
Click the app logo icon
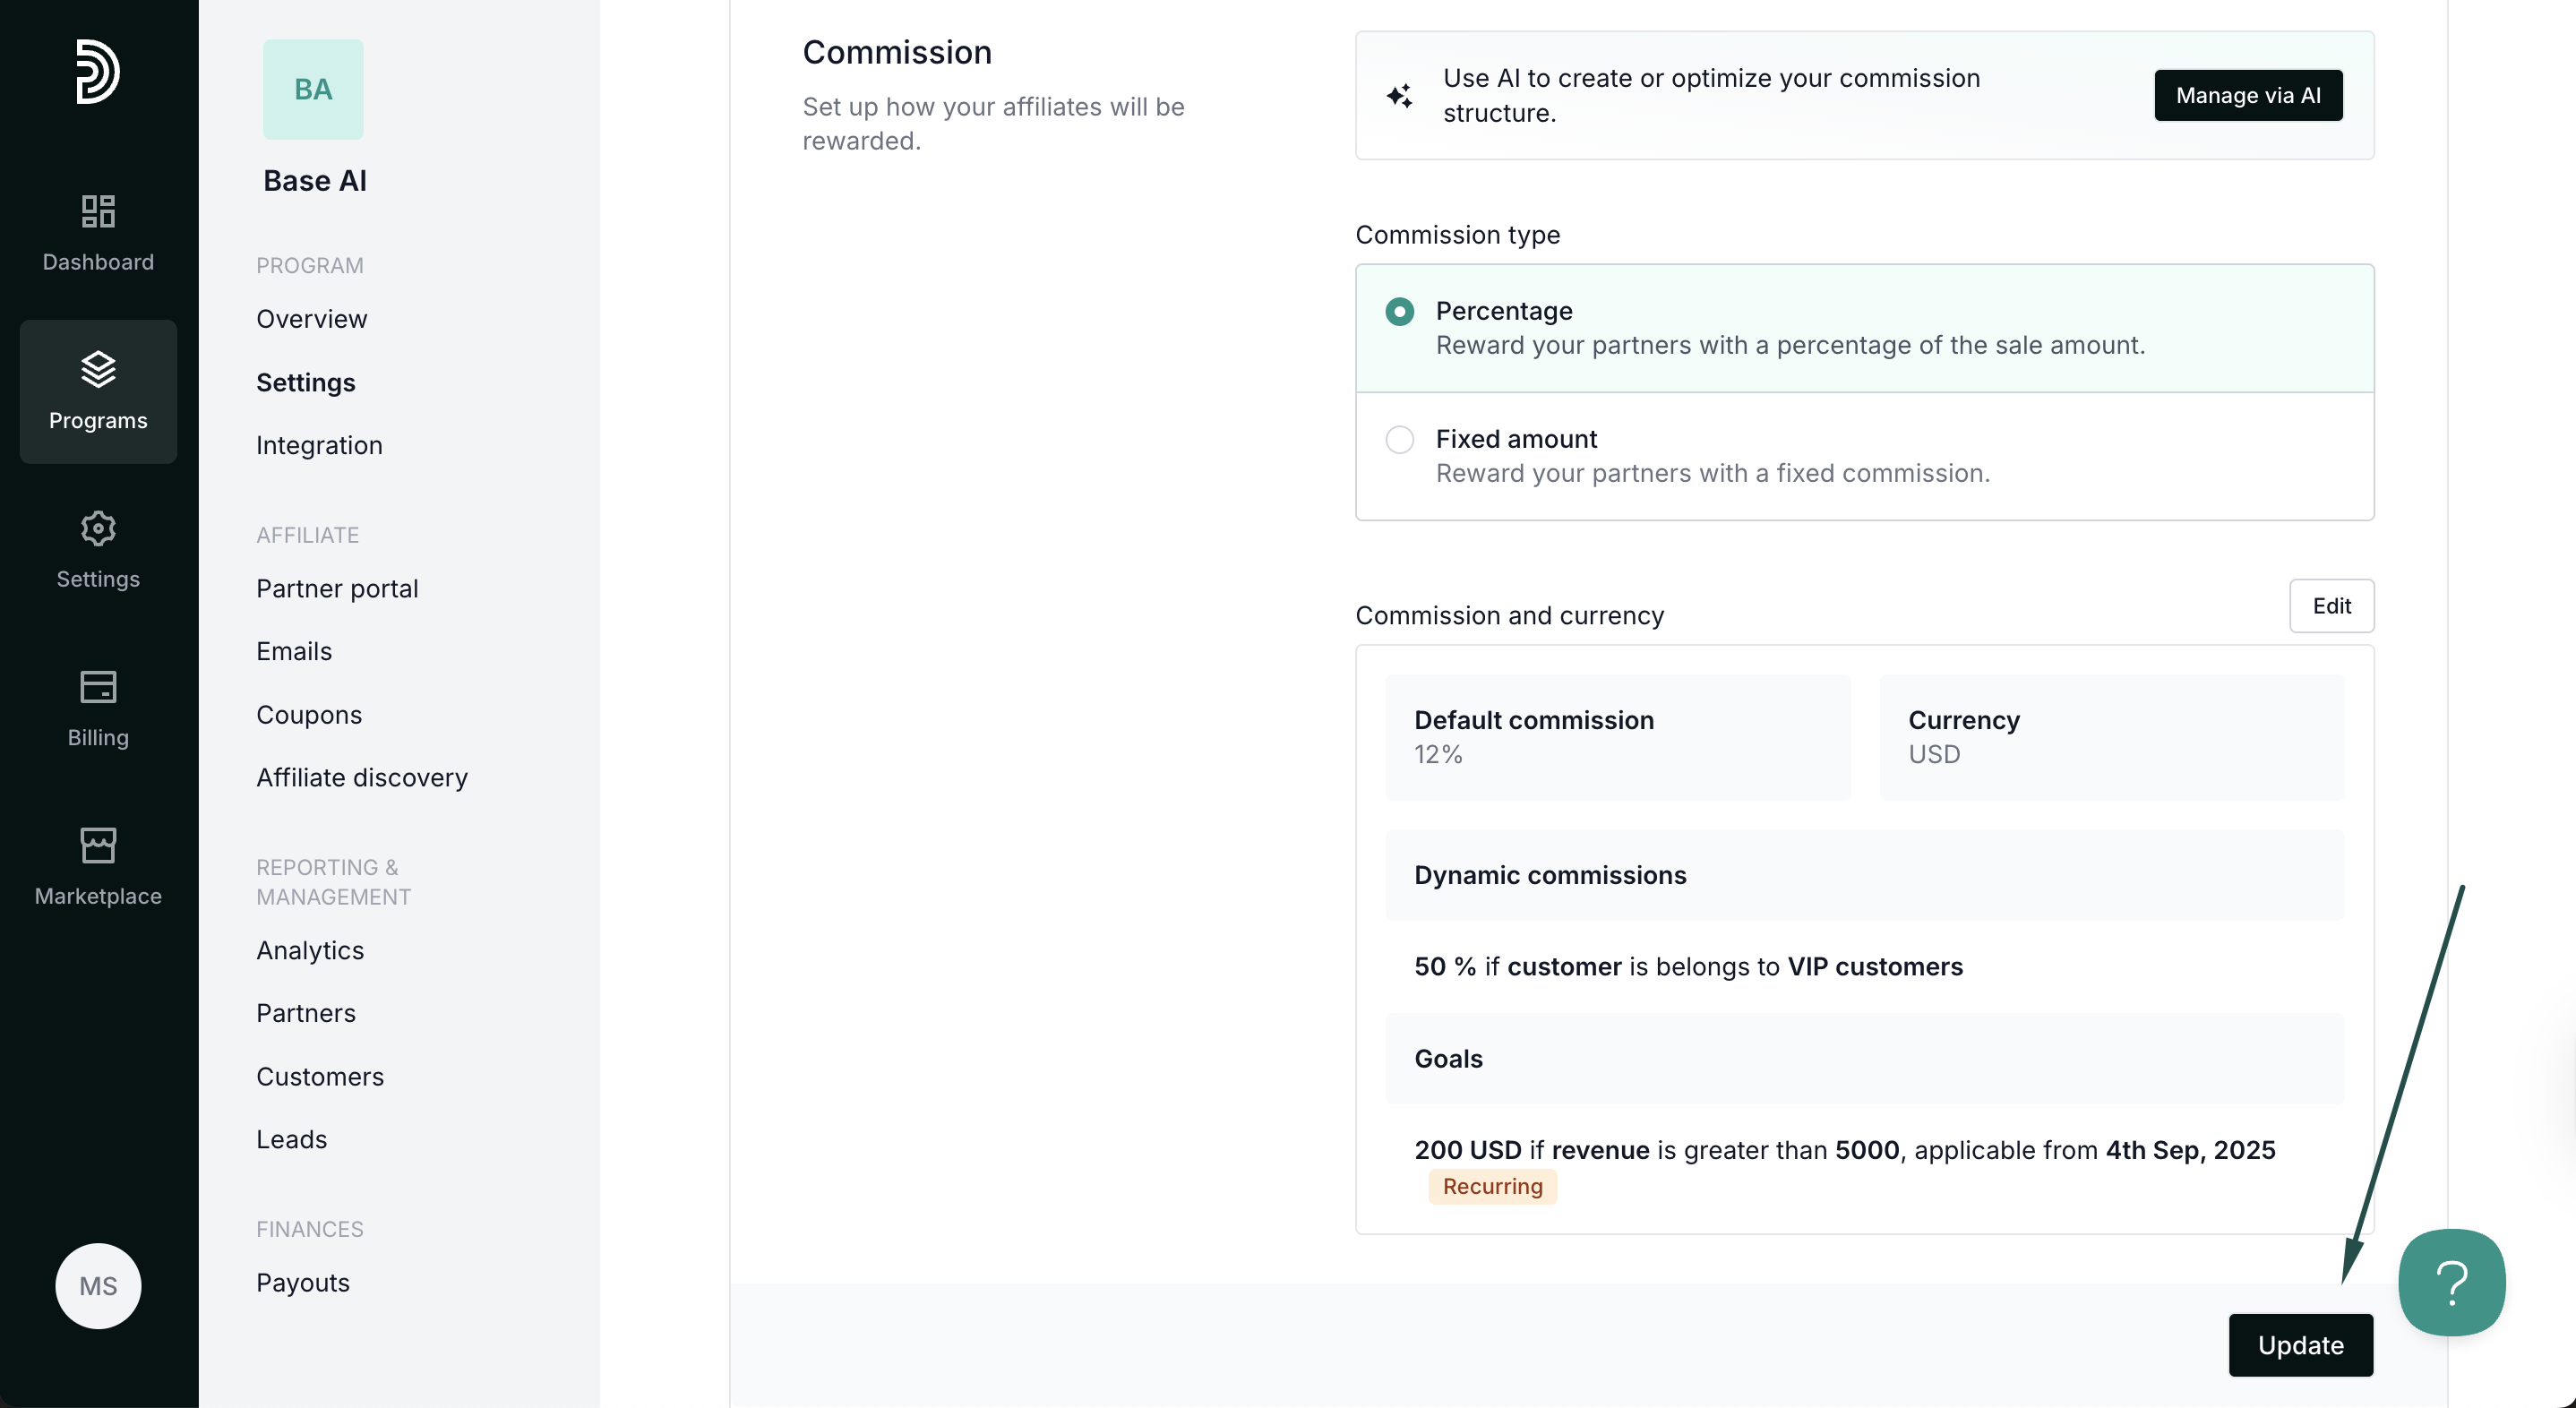(x=98, y=71)
